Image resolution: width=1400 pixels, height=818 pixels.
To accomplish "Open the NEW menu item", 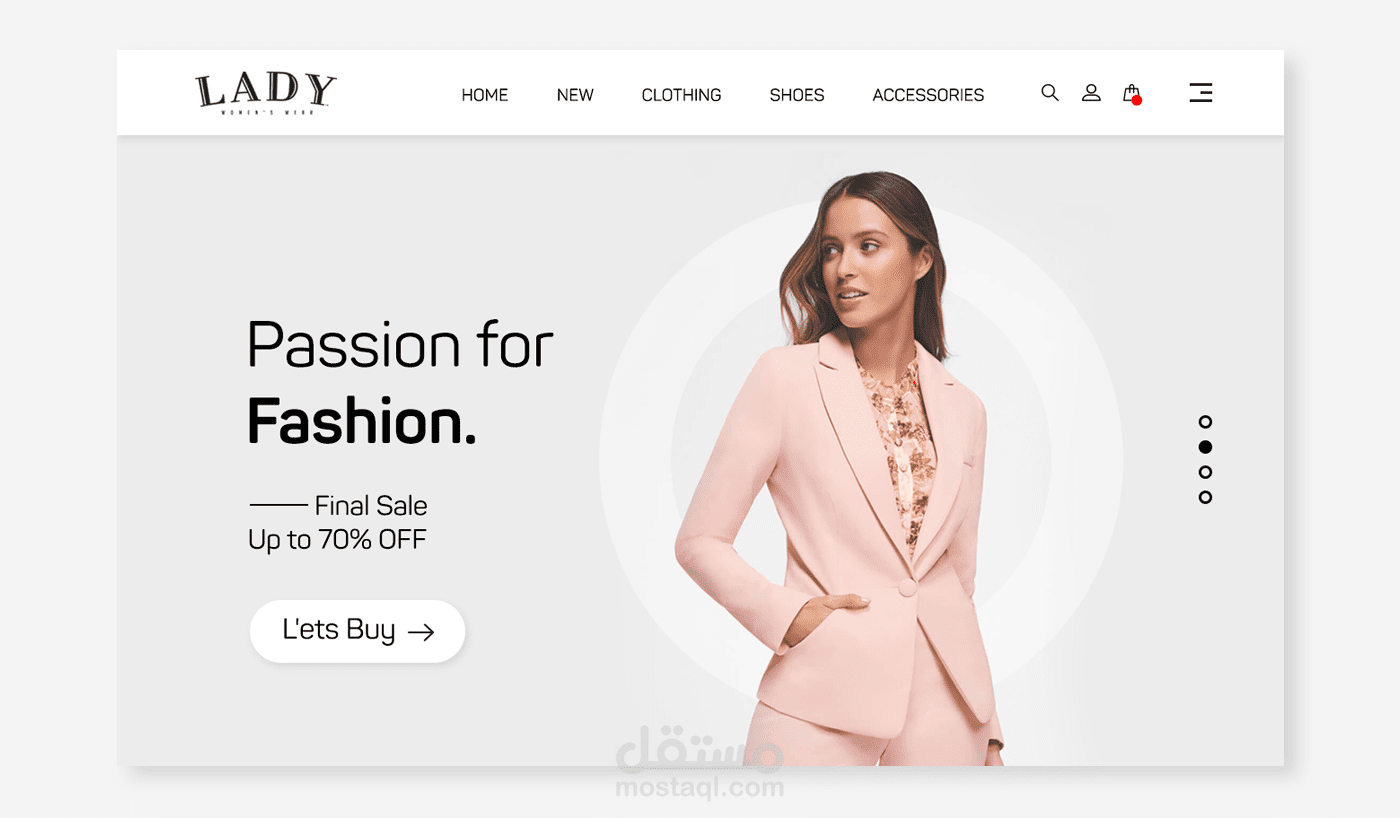I will coord(575,95).
